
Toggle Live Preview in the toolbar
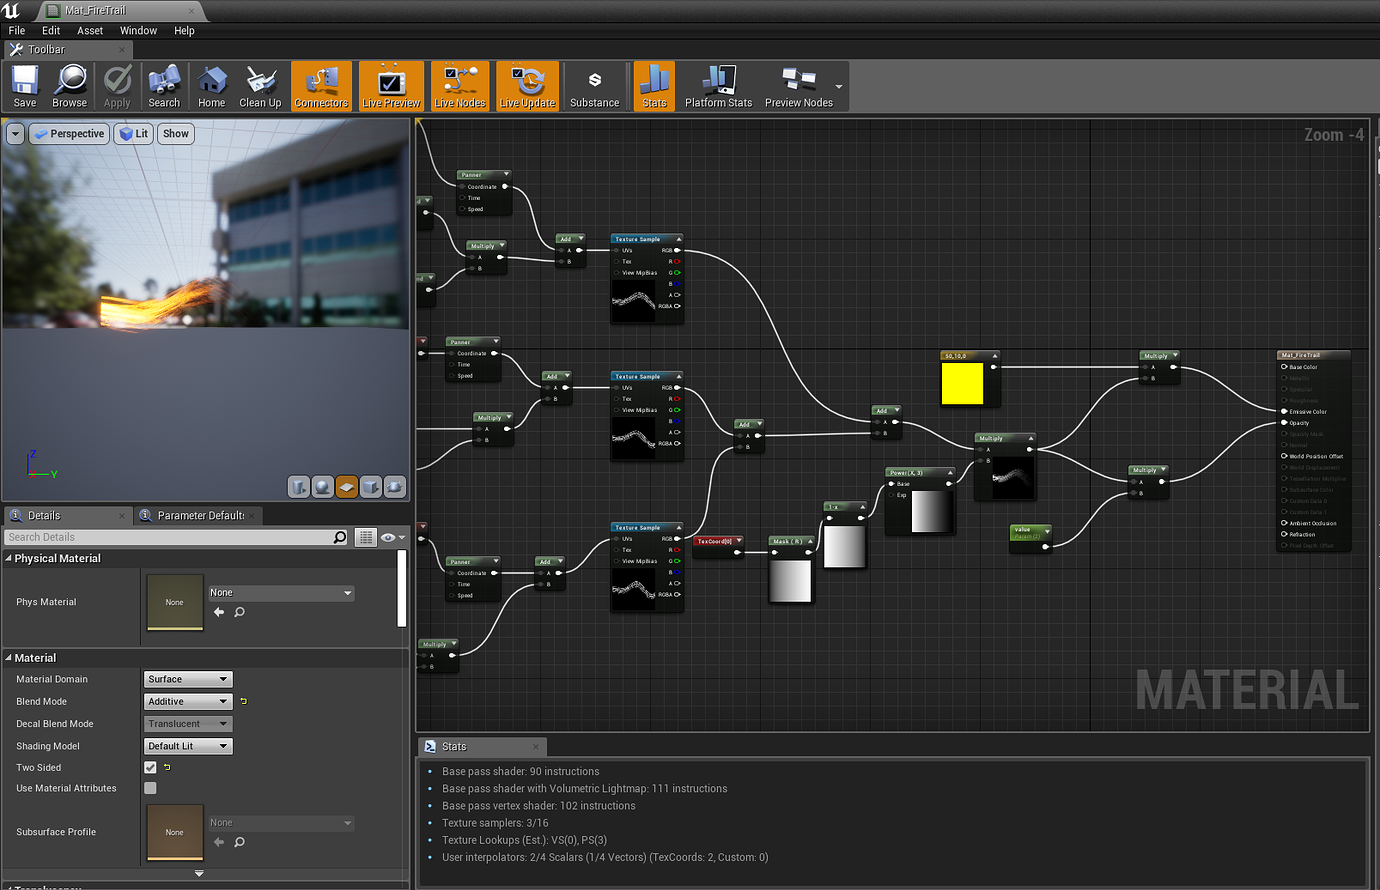click(390, 86)
